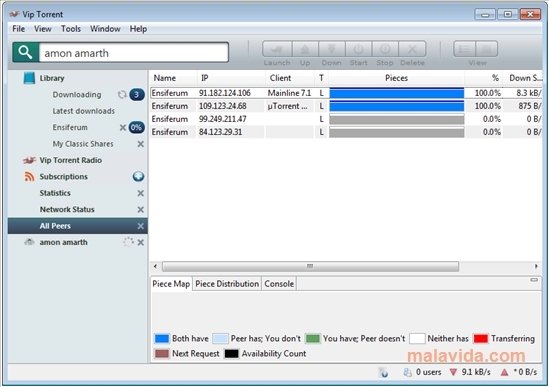
Task: Switch to the Piece Distribution tab
Action: click(x=227, y=284)
